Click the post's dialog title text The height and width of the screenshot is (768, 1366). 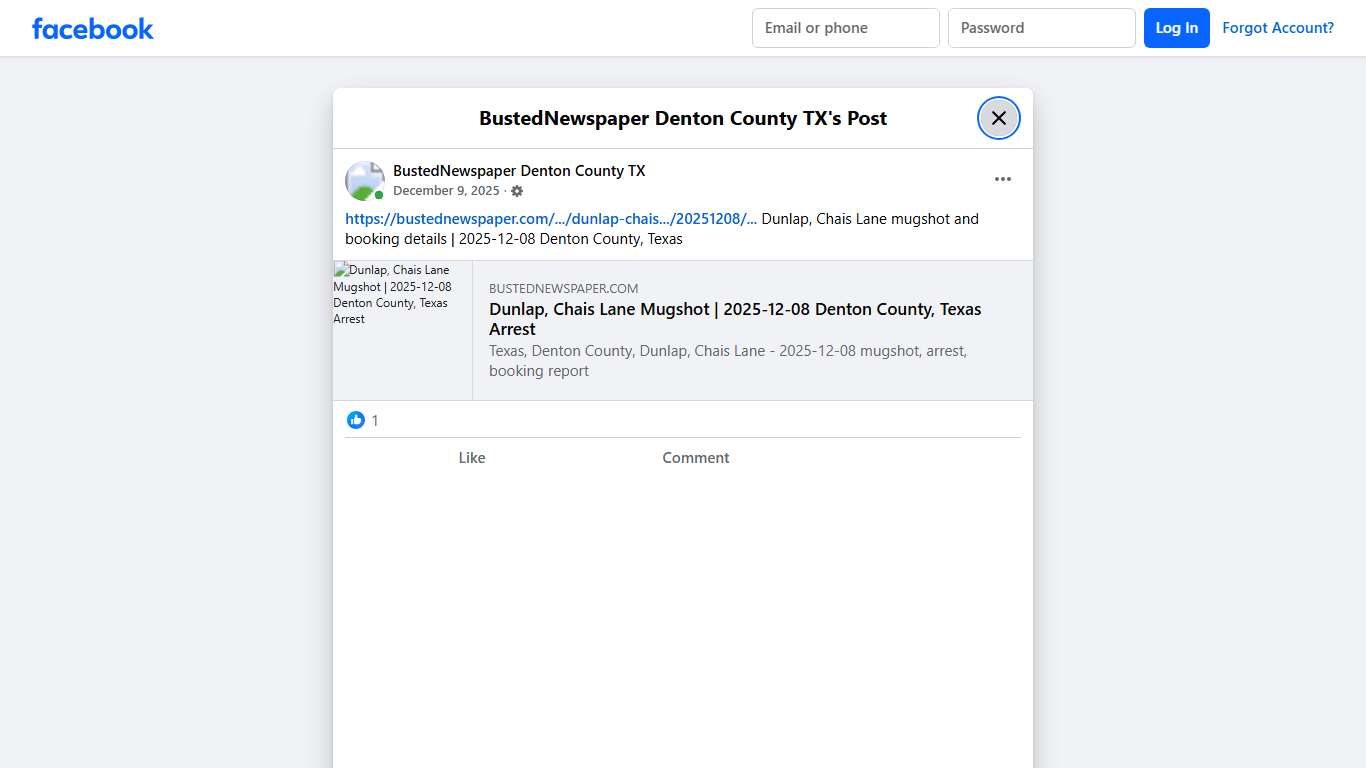click(682, 118)
